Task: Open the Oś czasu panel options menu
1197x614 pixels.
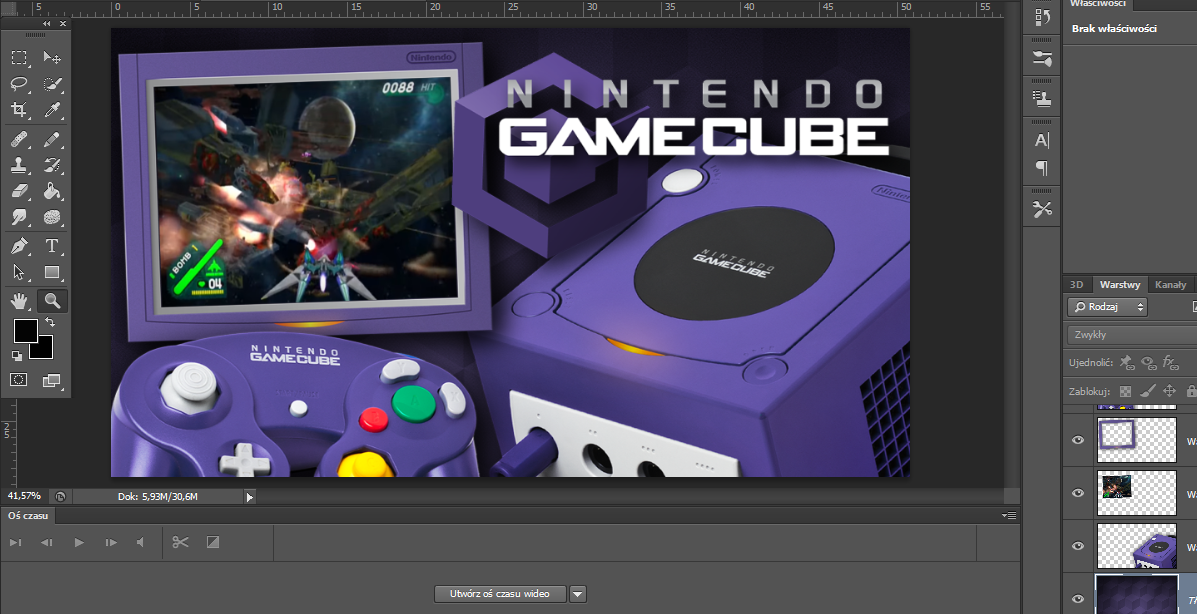Action: click(1009, 515)
